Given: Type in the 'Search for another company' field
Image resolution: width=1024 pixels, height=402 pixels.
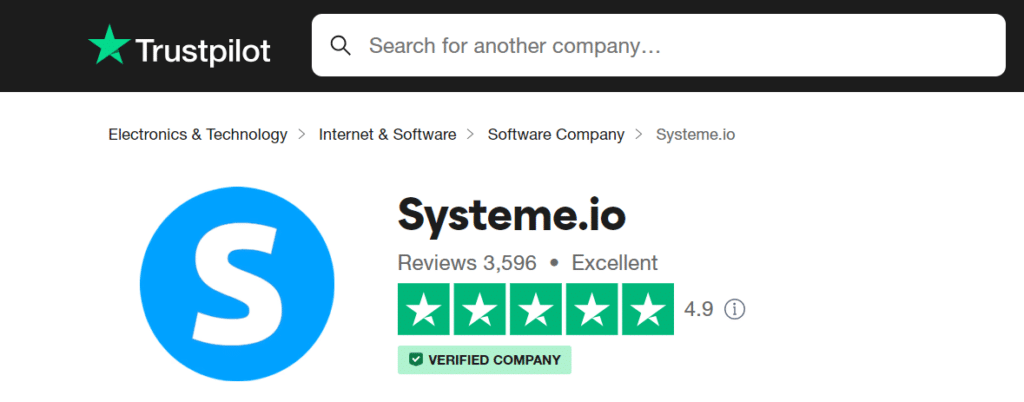Looking at the screenshot, I should pyautogui.click(x=670, y=46).
